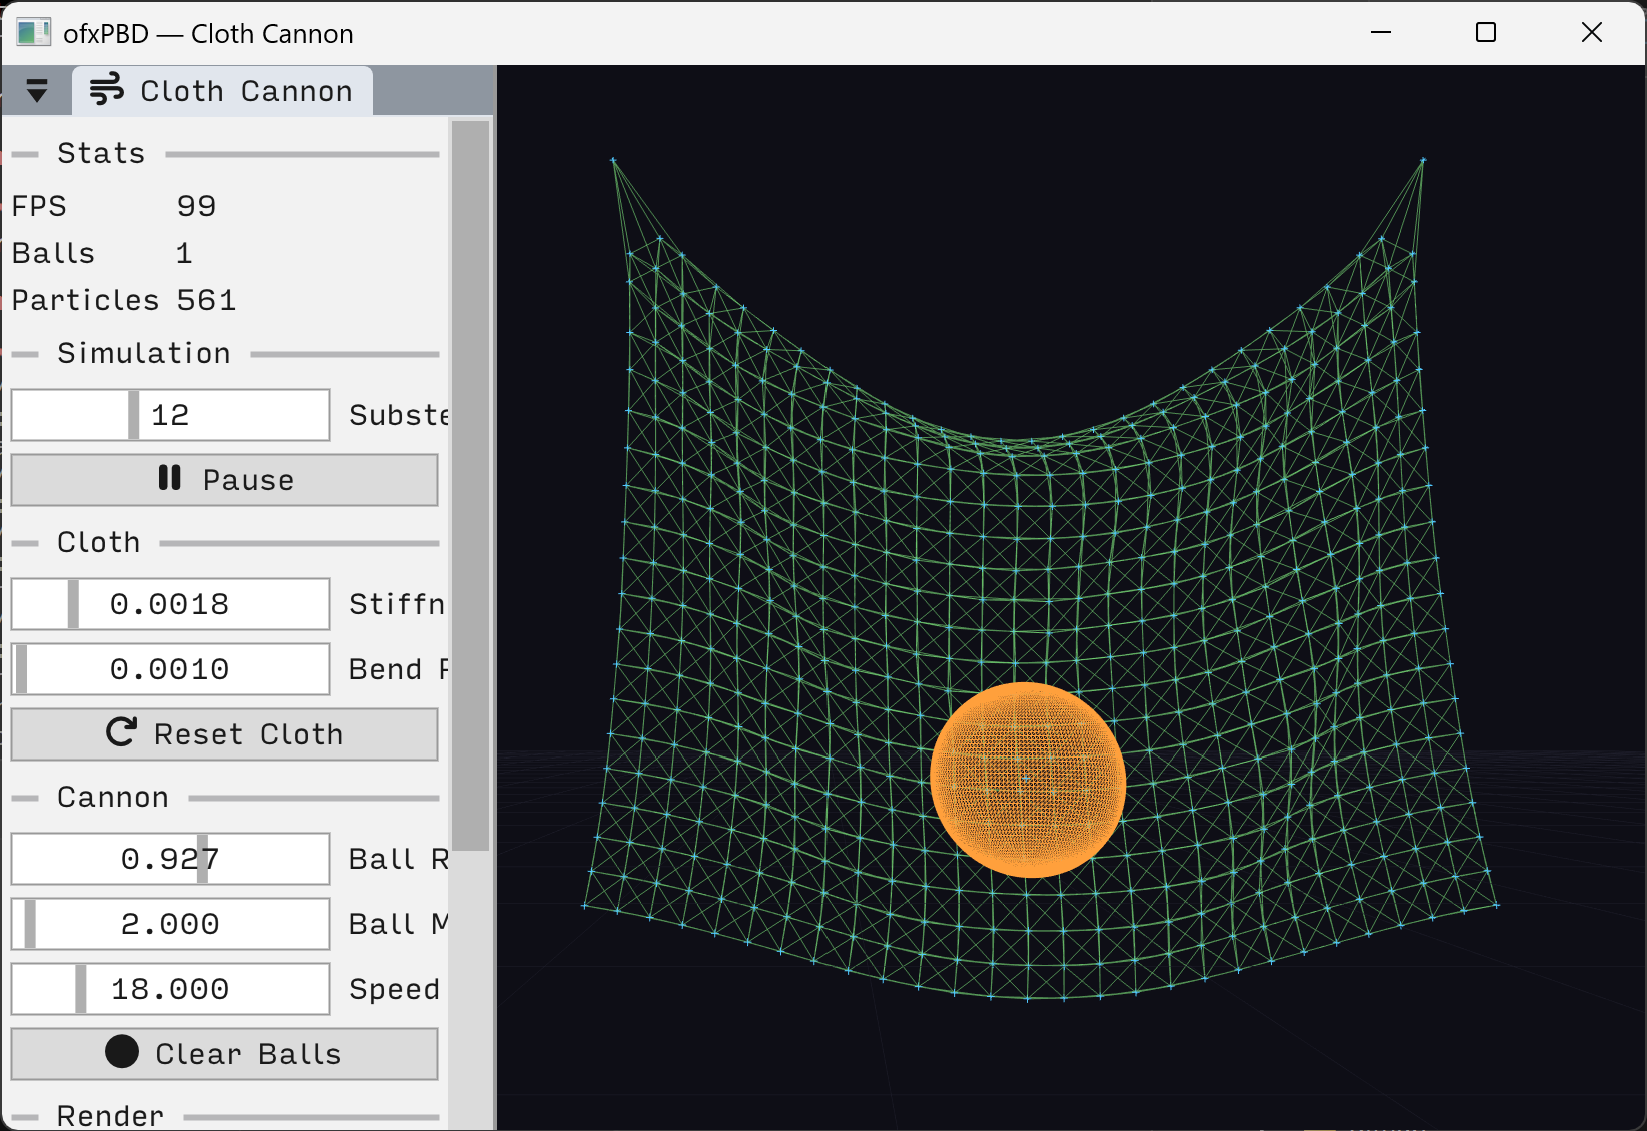Click the Substeps slider showing 12

[170, 415]
